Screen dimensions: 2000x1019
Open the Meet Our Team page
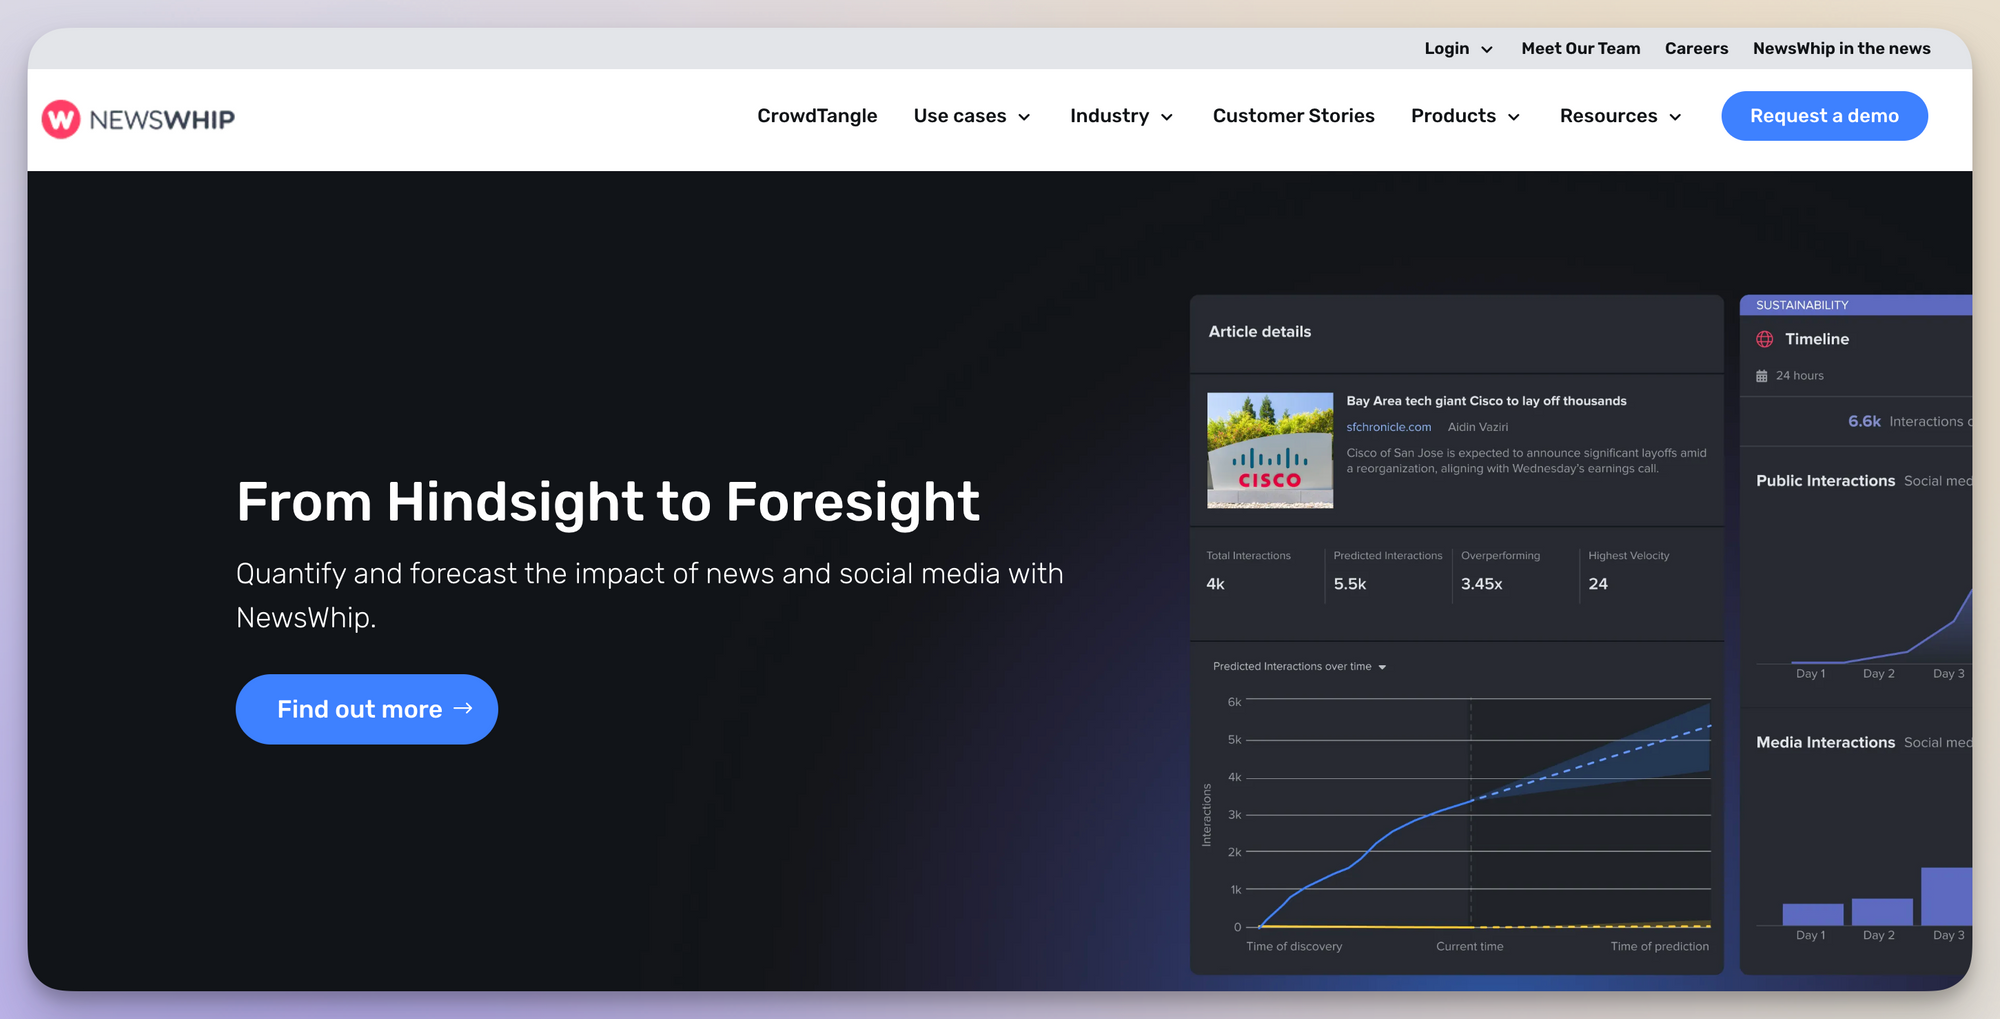coord(1580,48)
